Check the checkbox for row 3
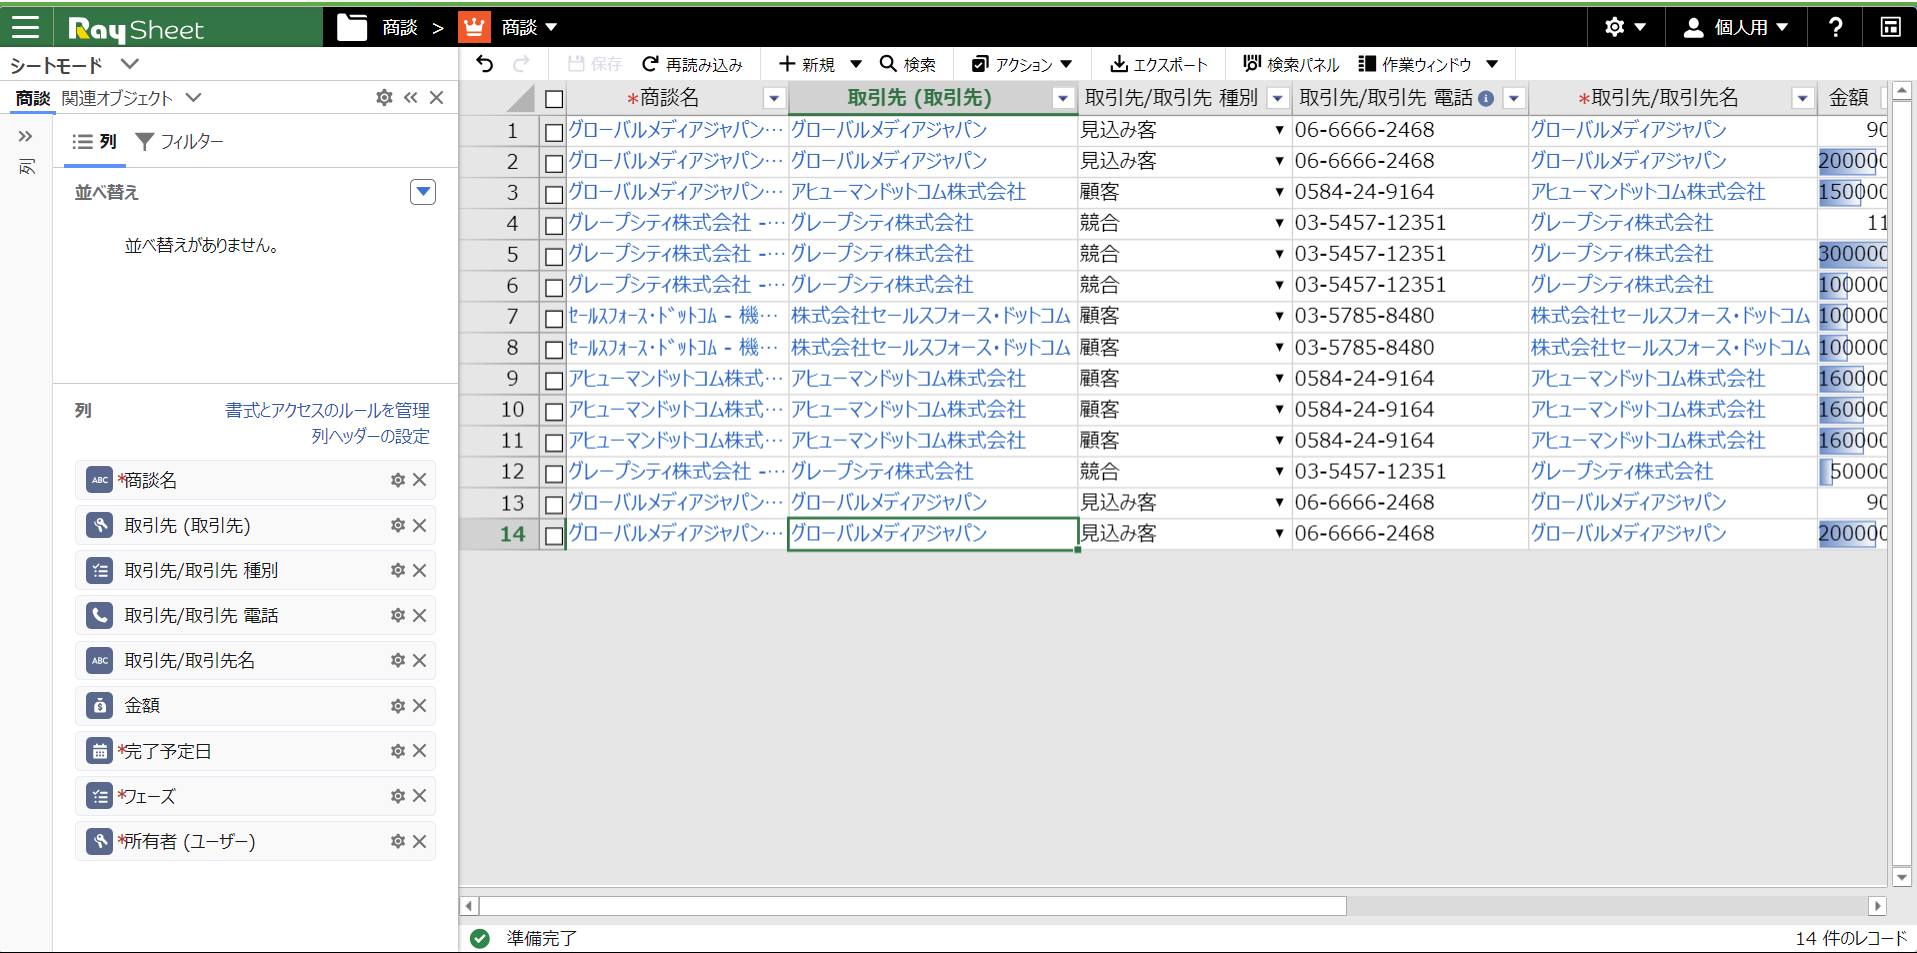 (x=554, y=193)
